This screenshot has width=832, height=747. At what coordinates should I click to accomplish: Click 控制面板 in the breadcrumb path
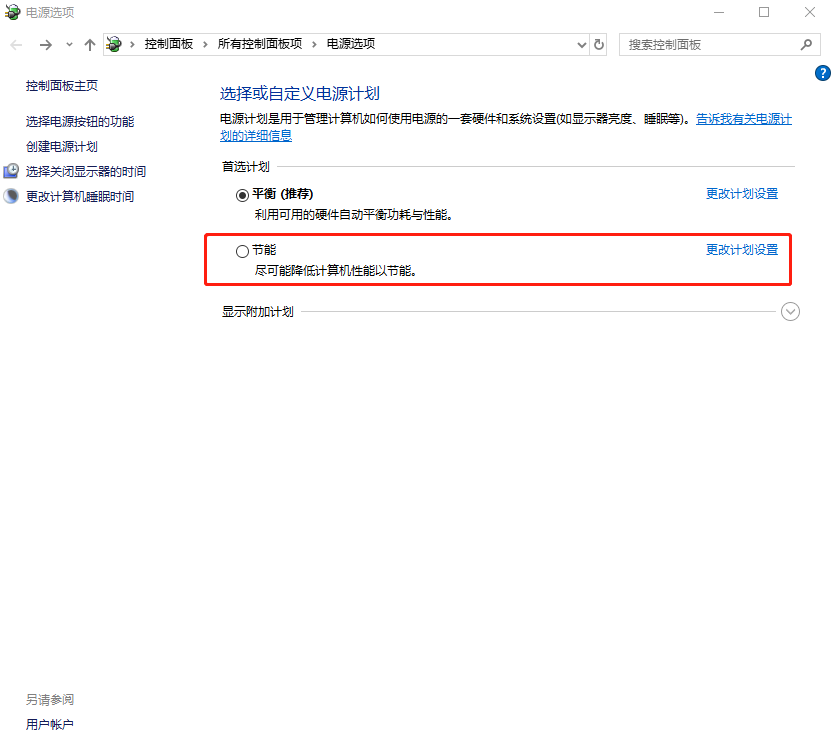168,45
